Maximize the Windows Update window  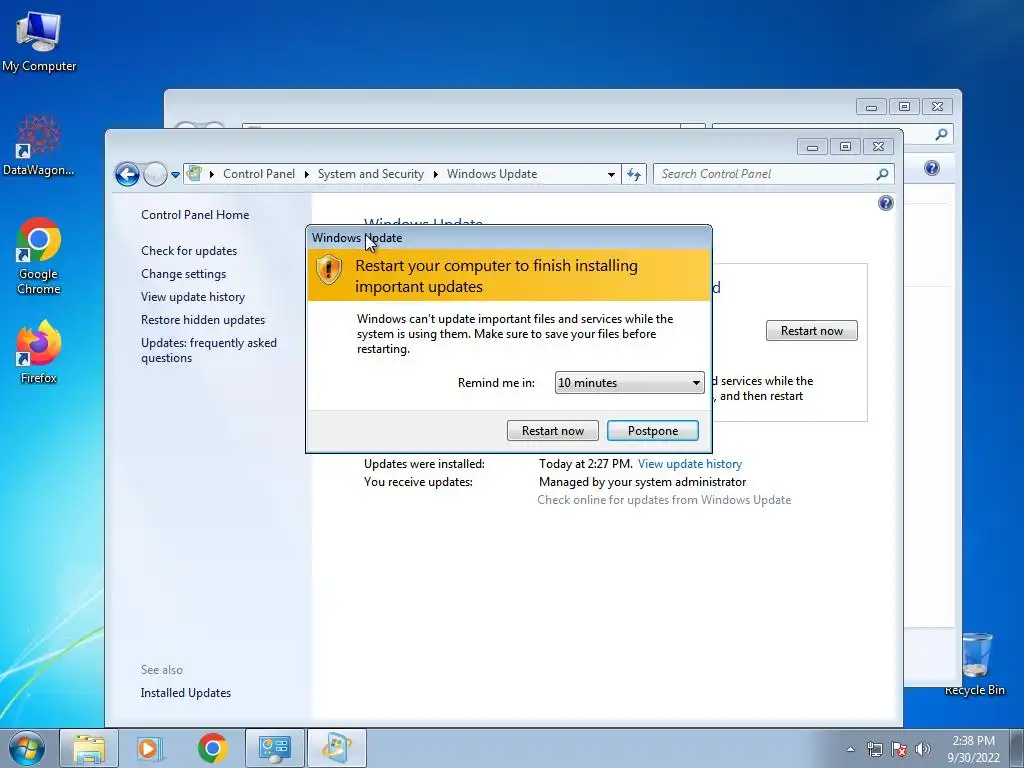(x=845, y=146)
